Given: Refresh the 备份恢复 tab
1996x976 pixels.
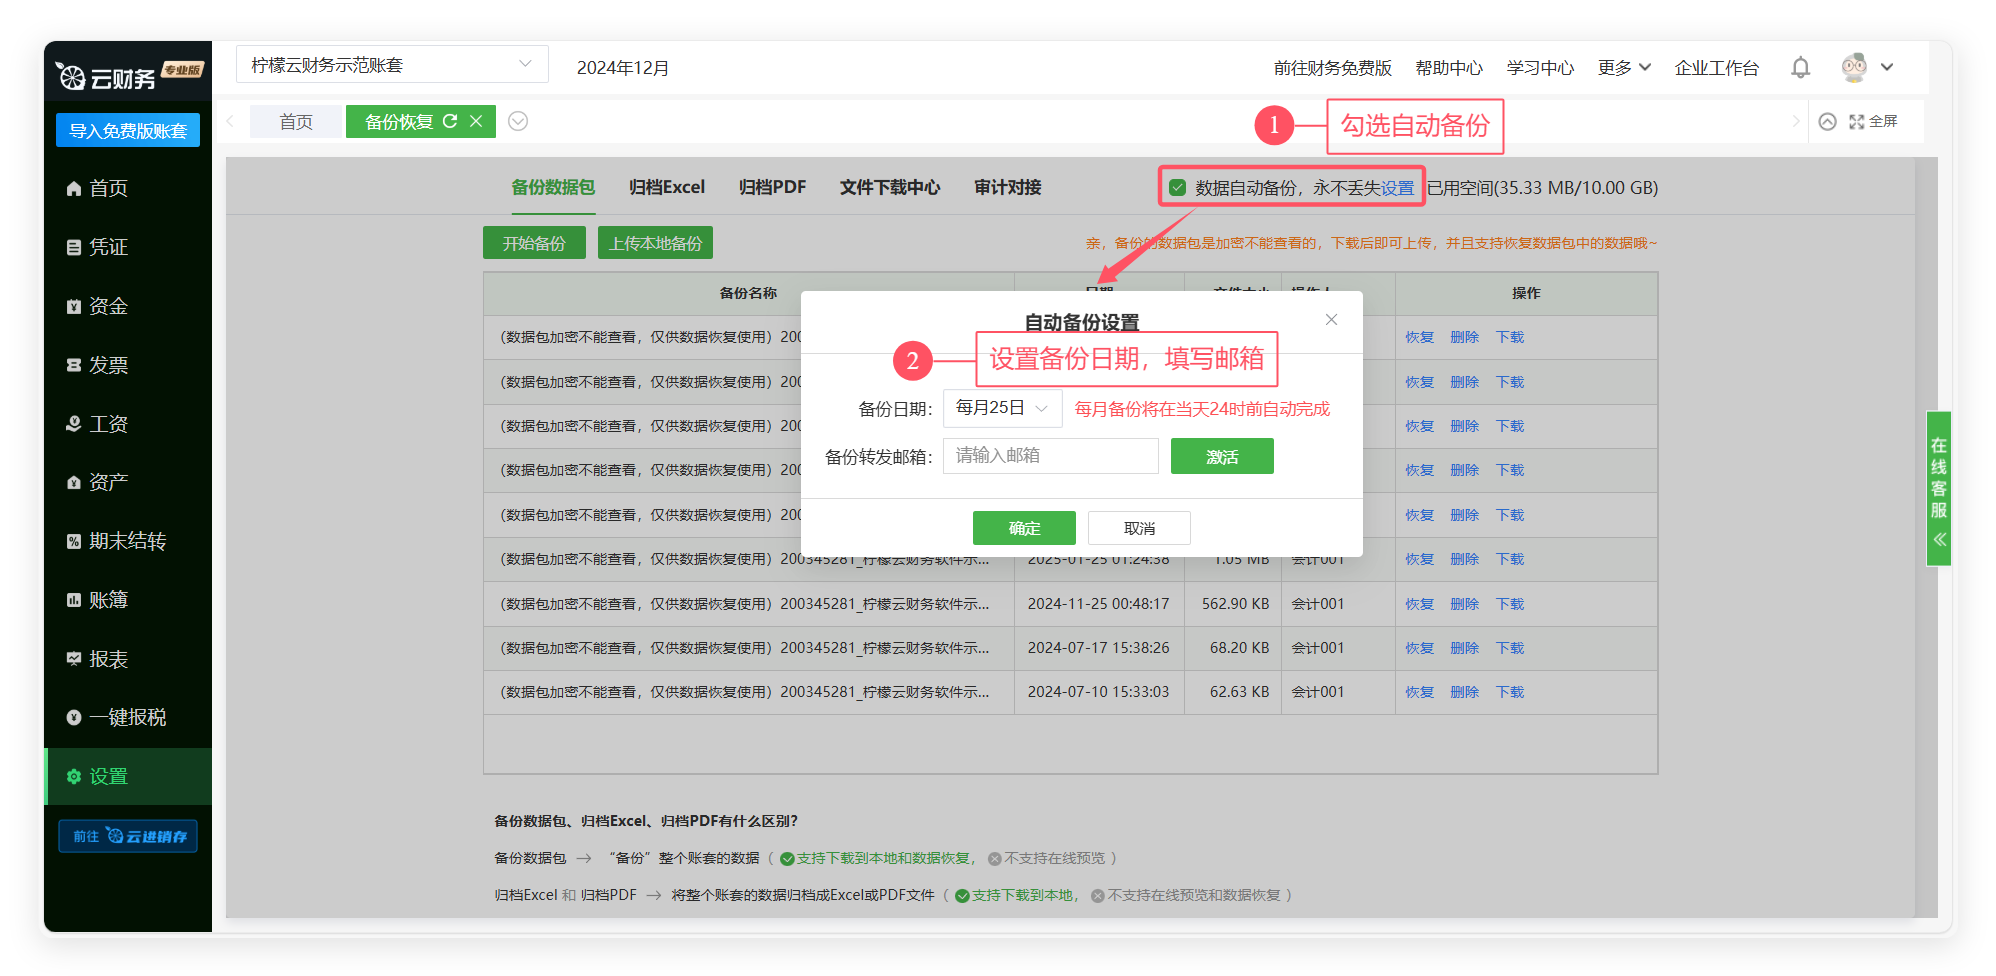Looking at the screenshot, I should pyautogui.click(x=450, y=121).
